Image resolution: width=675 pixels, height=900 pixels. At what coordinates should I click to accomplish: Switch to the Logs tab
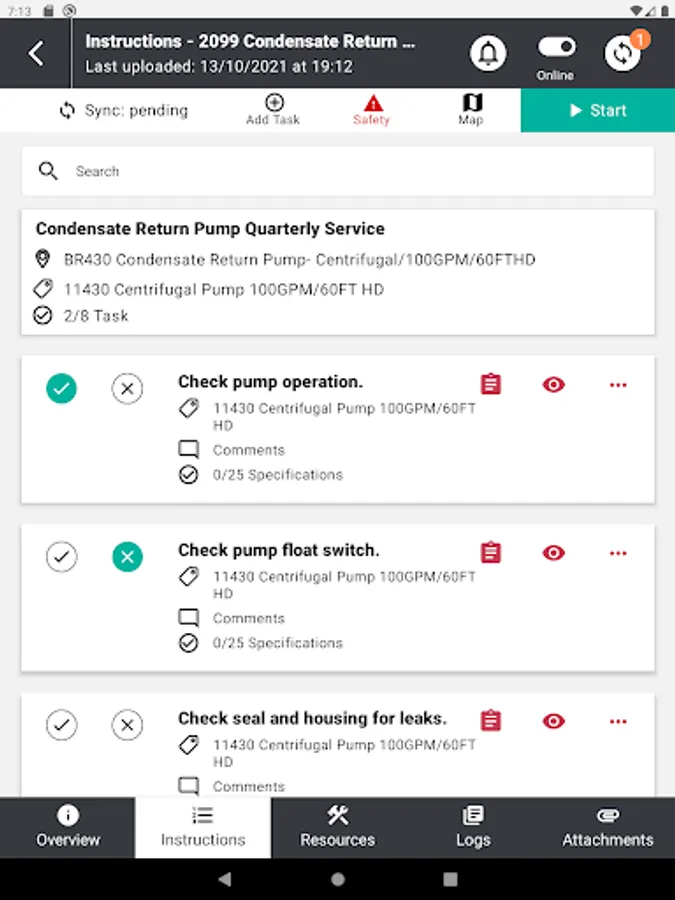(473, 827)
